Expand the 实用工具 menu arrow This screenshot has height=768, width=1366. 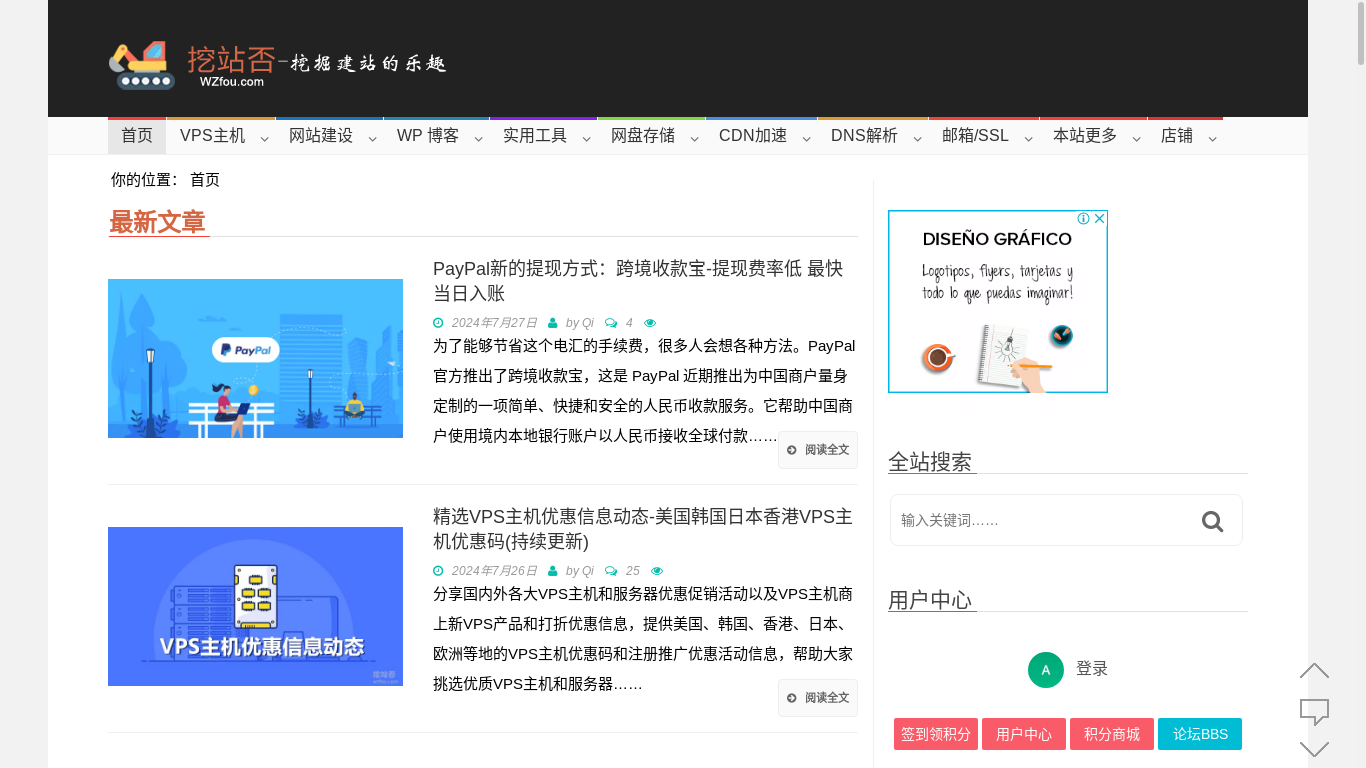[586, 138]
